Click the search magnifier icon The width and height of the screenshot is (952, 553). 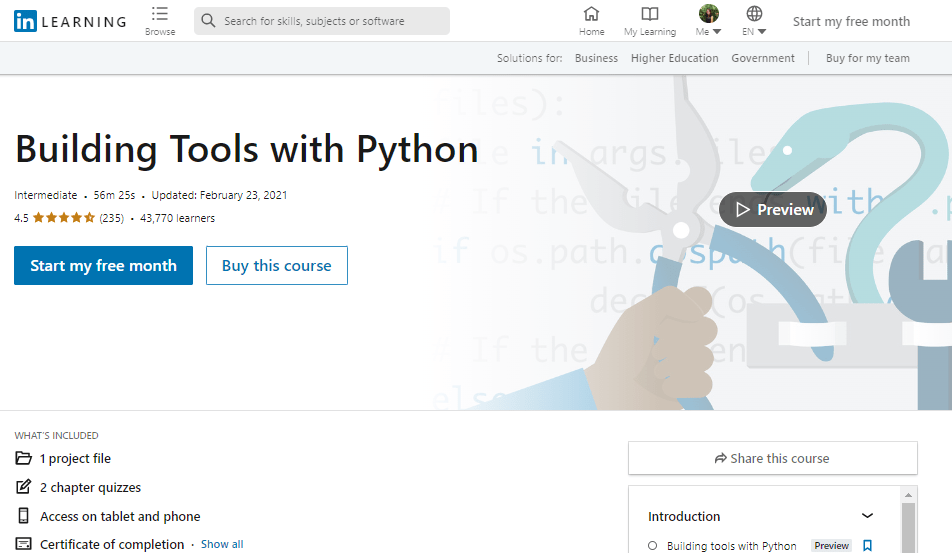(208, 21)
